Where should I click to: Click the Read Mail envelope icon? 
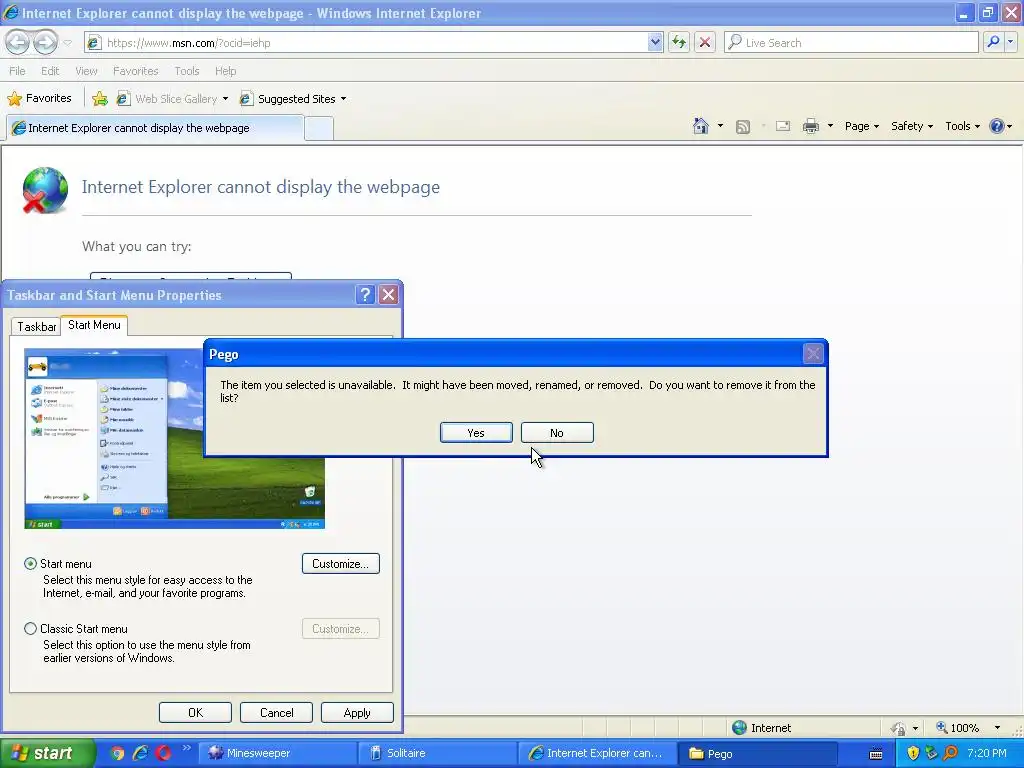[x=783, y=126]
